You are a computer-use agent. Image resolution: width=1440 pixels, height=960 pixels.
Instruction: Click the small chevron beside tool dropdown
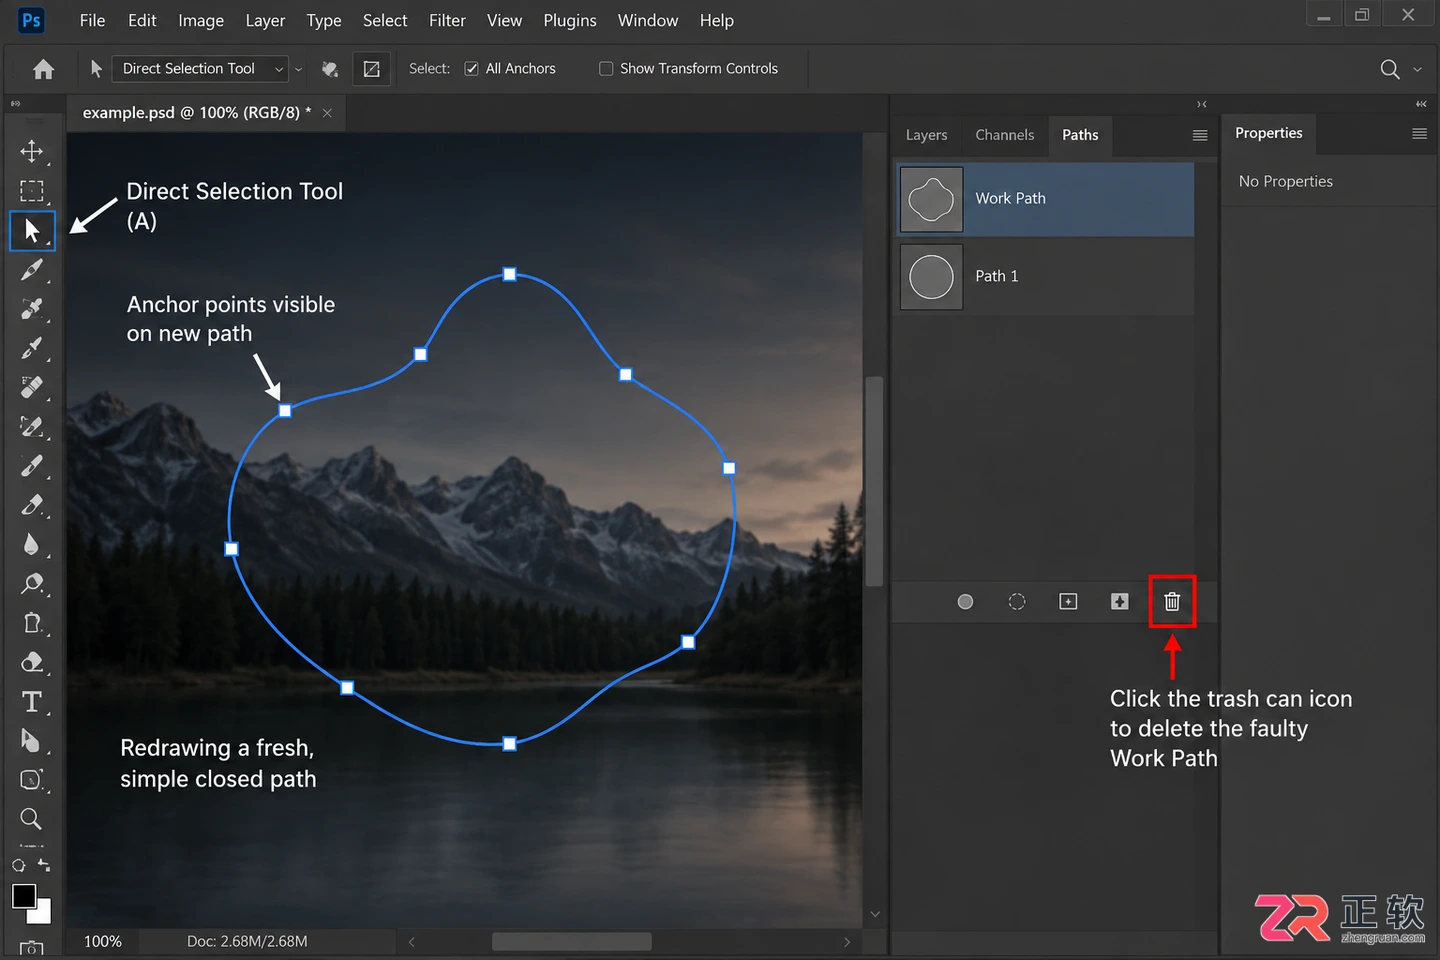point(298,70)
